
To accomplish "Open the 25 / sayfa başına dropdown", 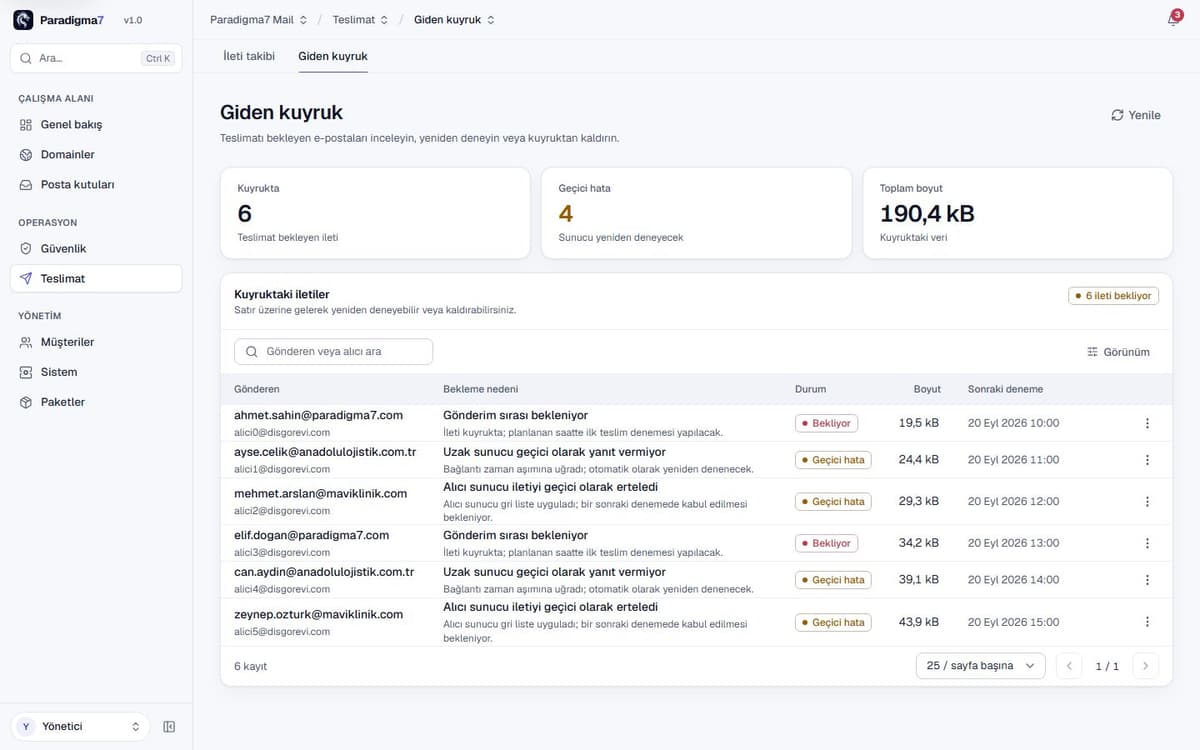I will (x=980, y=666).
